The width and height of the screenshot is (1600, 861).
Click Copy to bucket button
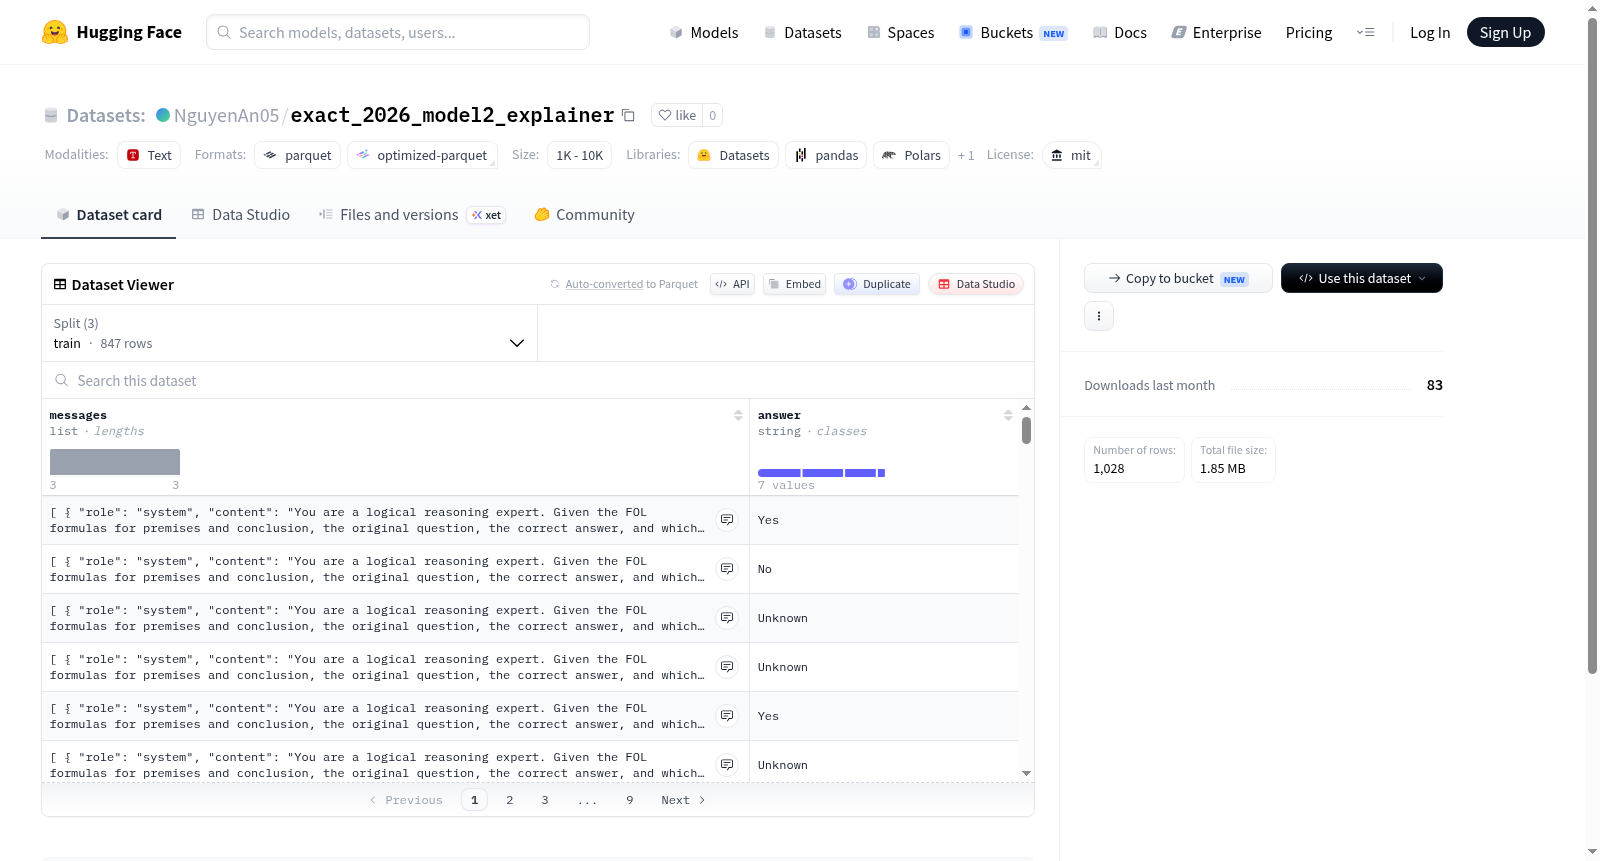point(1178,278)
